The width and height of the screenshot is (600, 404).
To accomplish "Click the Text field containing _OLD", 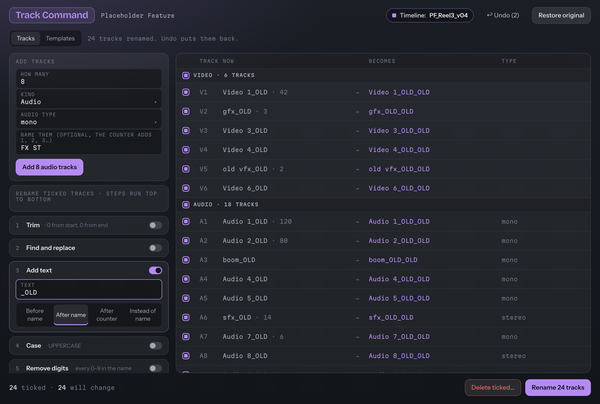I will pos(89,289).
